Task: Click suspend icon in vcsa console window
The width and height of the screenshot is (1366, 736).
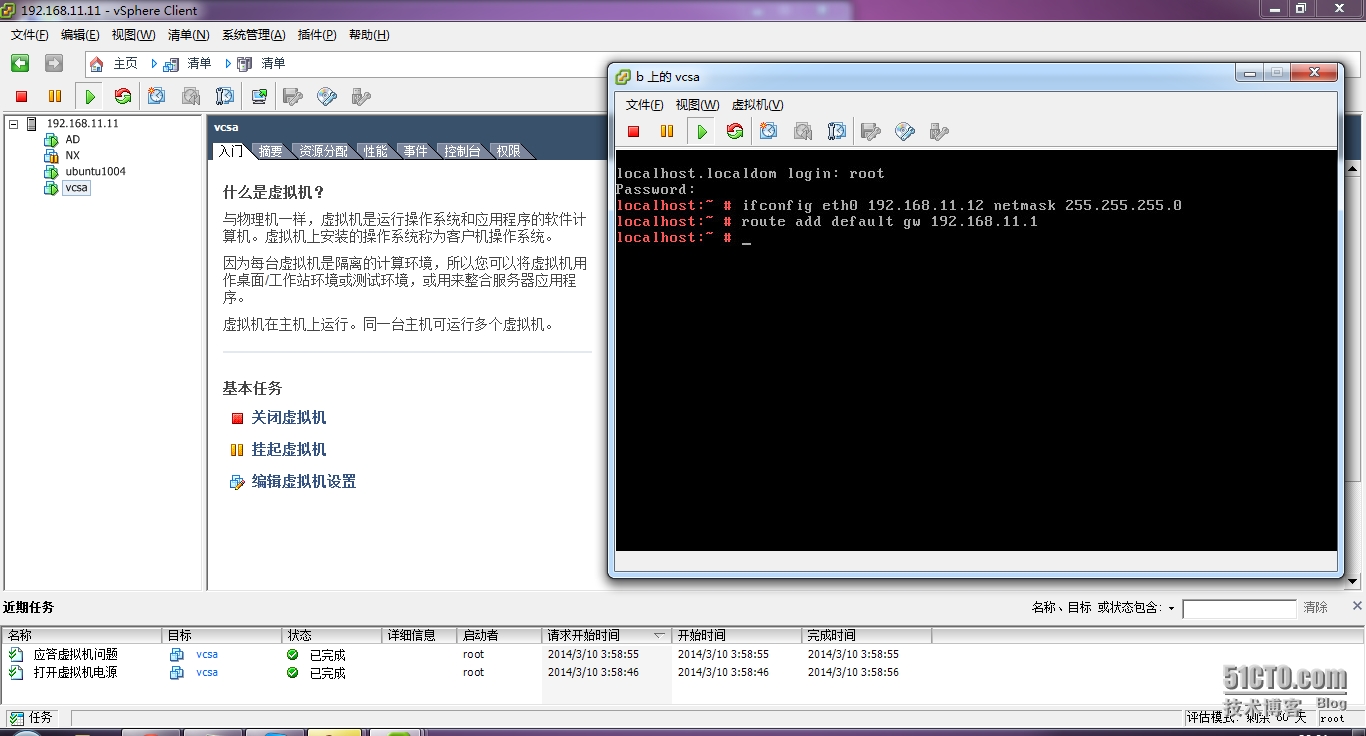Action: (667, 131)
